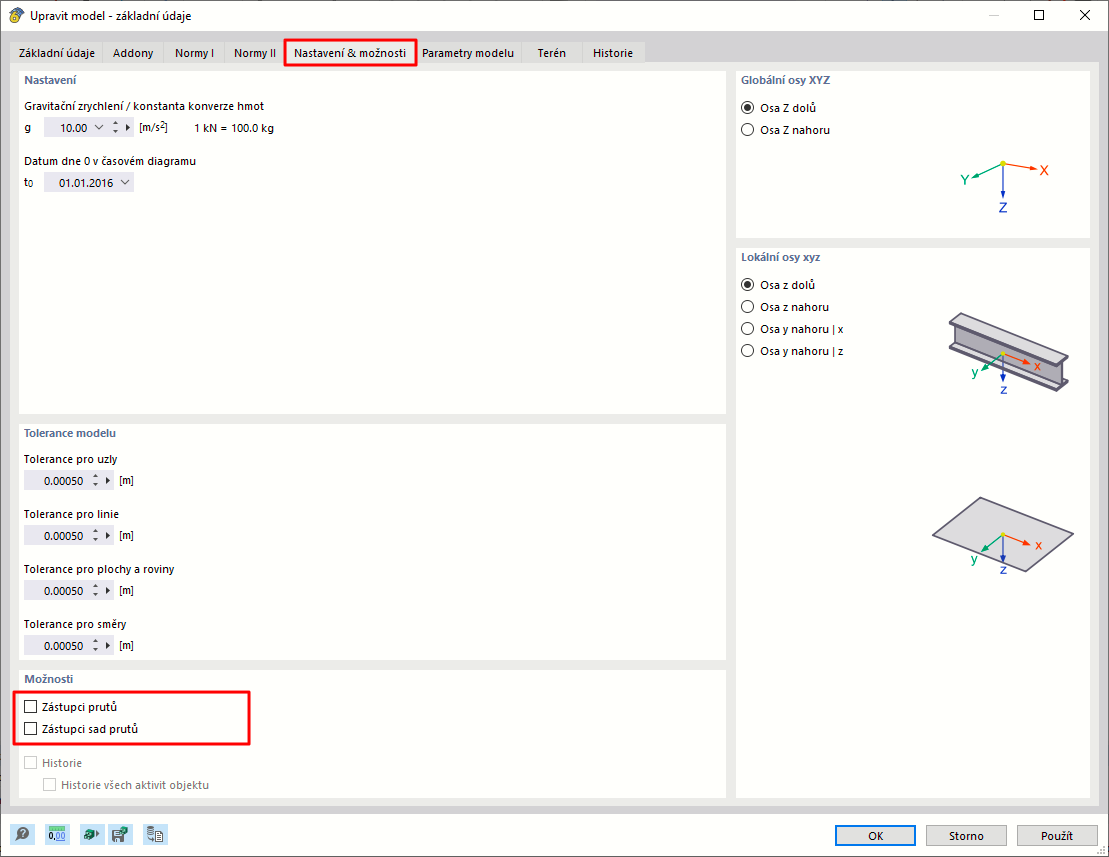Select local 'Osa z nahoru' radio button
Viewport: 1109px width, 857px height.
coord(748,306)
